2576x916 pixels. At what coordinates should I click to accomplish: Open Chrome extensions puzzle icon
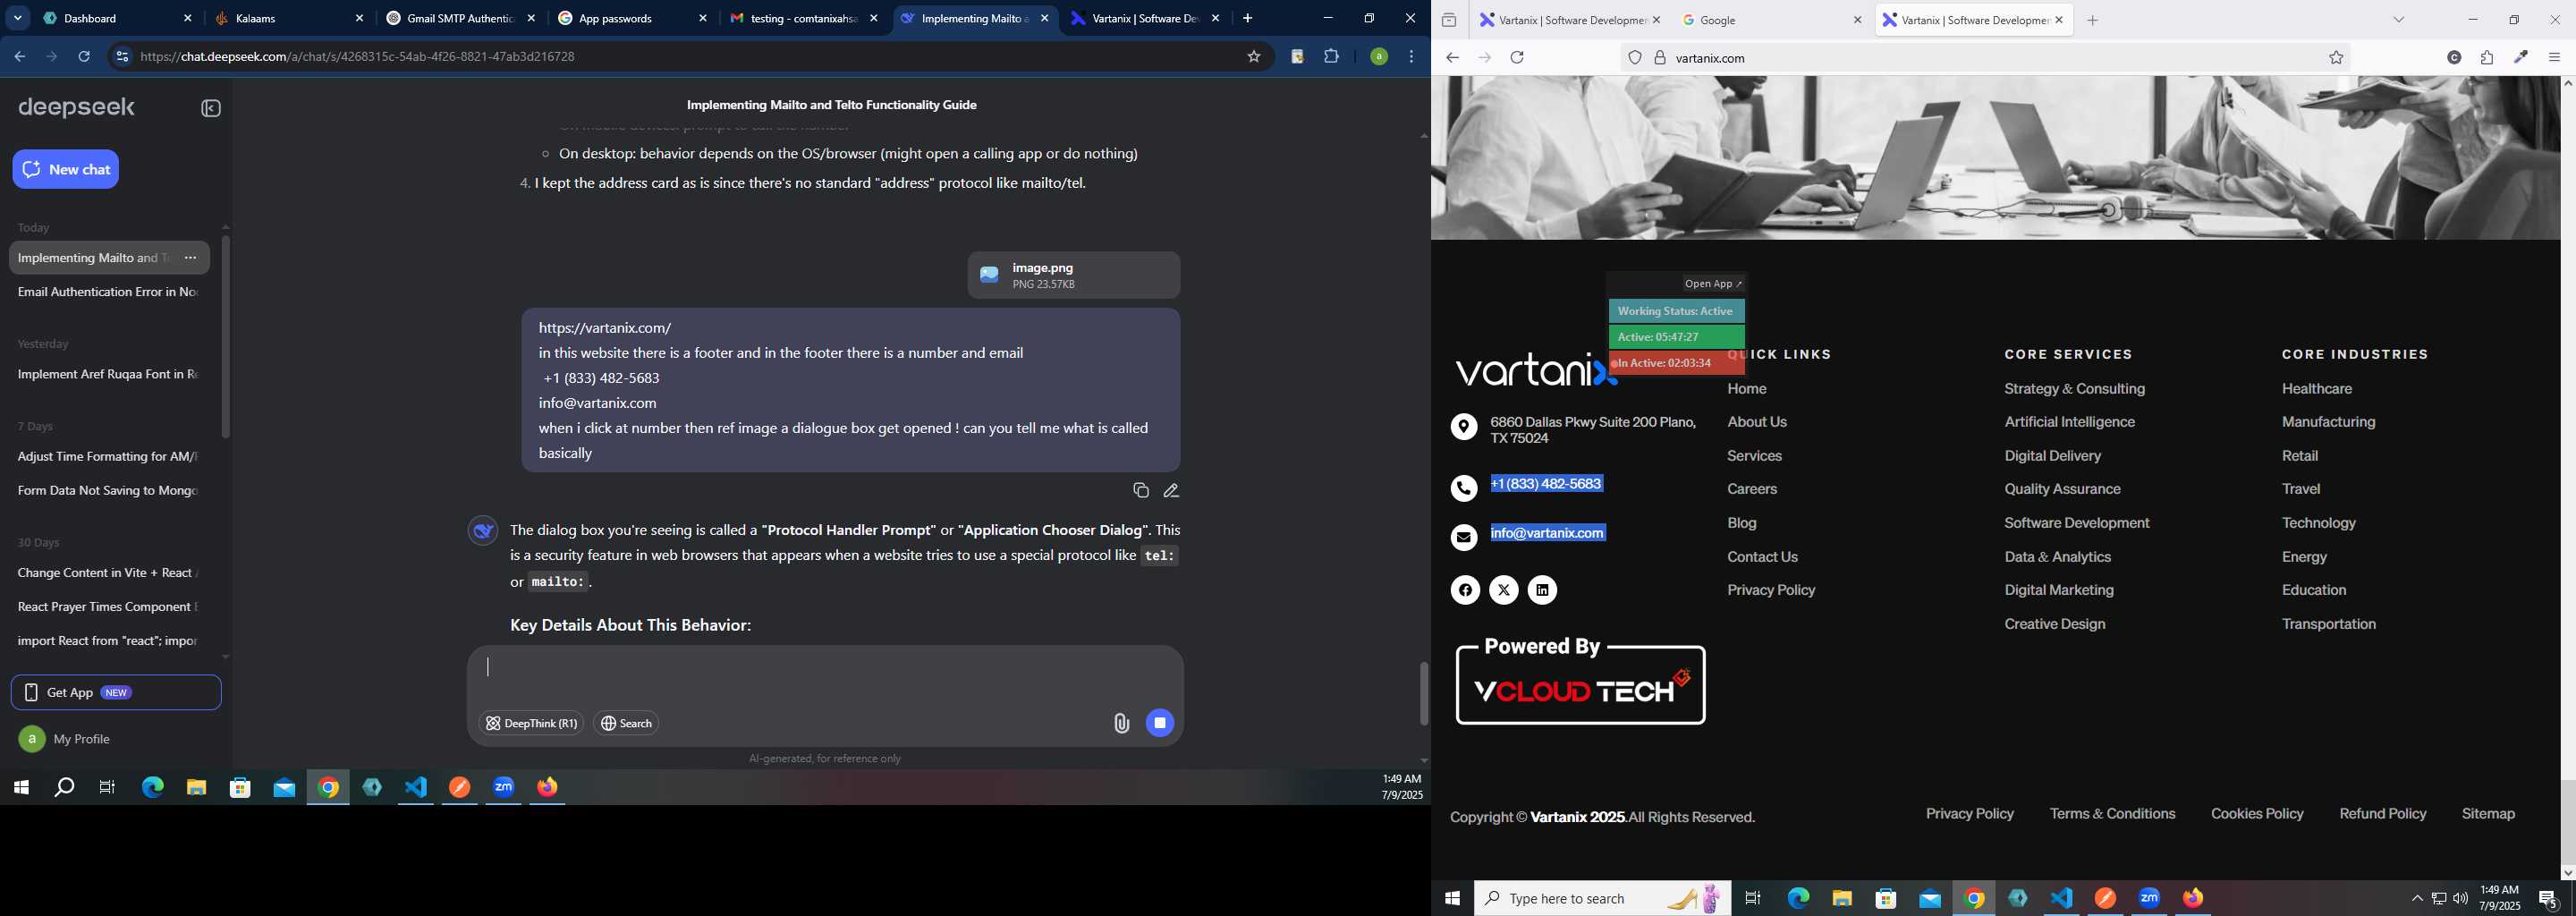(x=1331, y=57)
